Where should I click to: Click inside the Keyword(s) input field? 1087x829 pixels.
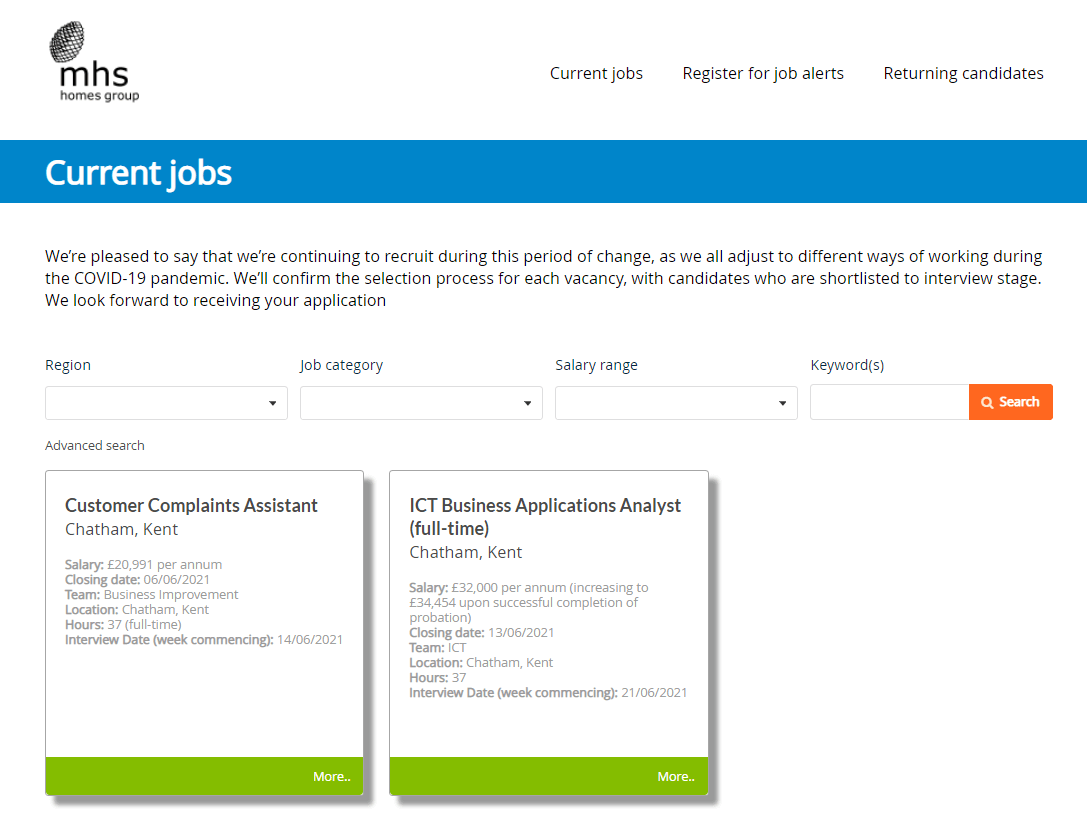[x=889, y=402]
